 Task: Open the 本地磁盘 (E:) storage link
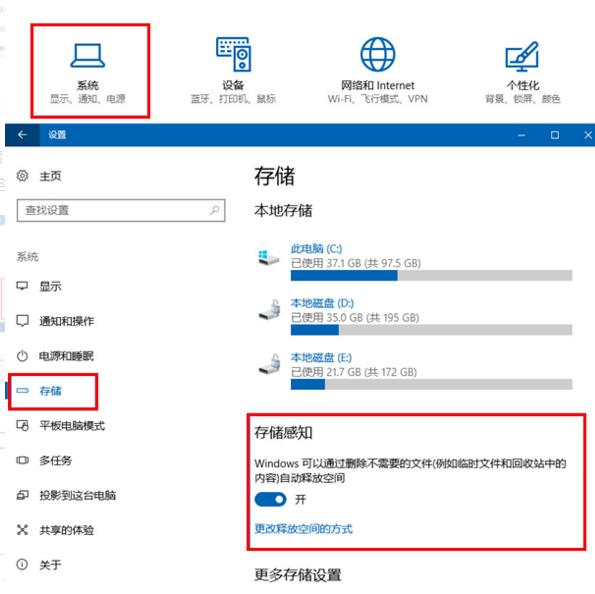[x=321, y=358]
